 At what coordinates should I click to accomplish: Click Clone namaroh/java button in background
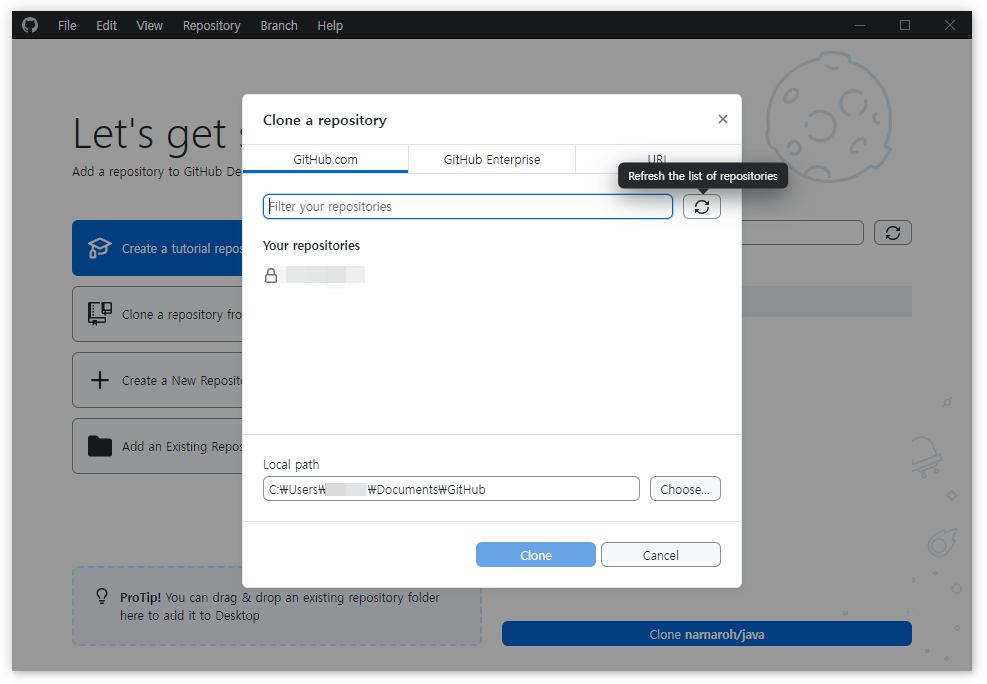click(x=706, y=634)
